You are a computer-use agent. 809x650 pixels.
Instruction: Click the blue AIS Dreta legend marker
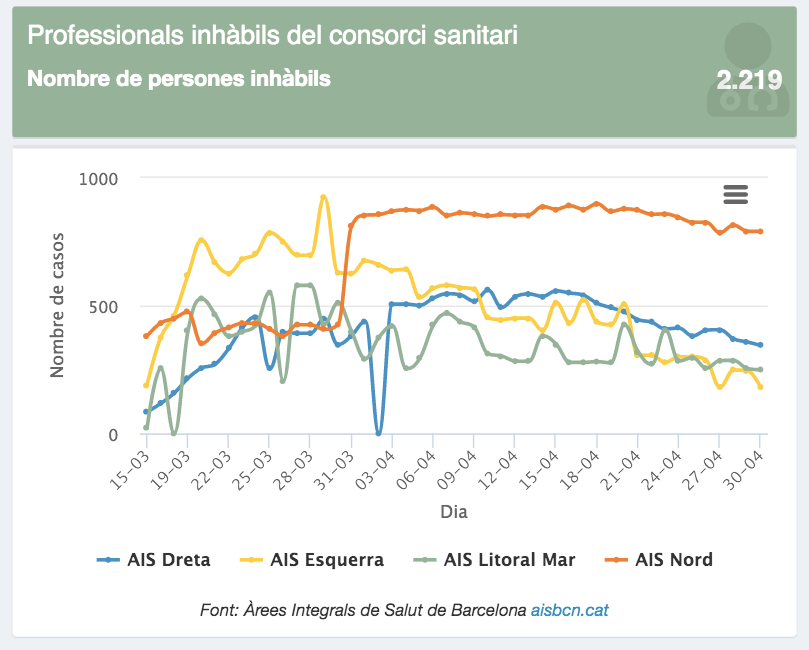tap(110, 560)
